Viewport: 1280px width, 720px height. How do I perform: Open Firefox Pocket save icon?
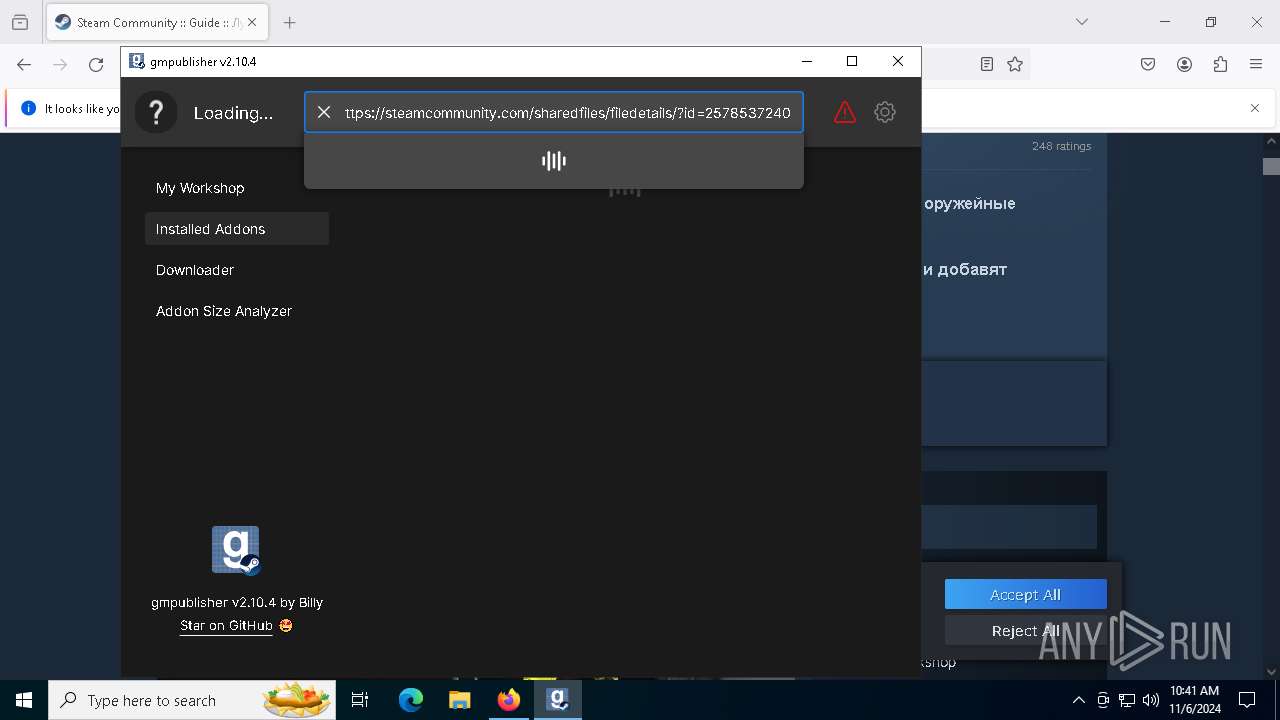click(1148, 64)
